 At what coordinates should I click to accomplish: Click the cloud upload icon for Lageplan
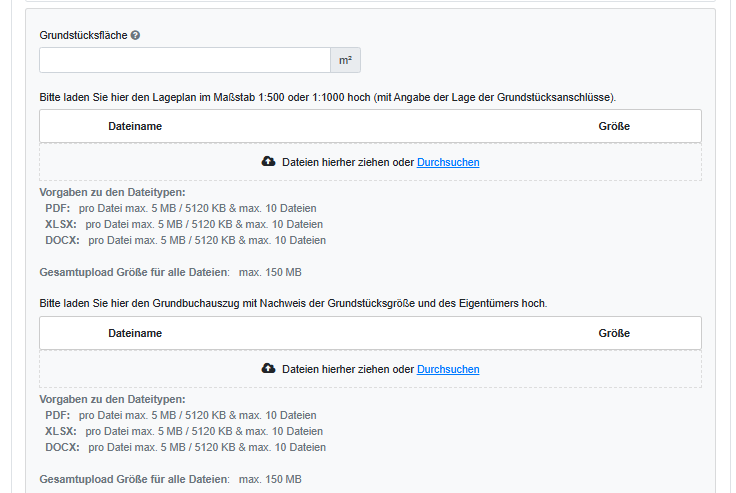[x=268, y=162]
